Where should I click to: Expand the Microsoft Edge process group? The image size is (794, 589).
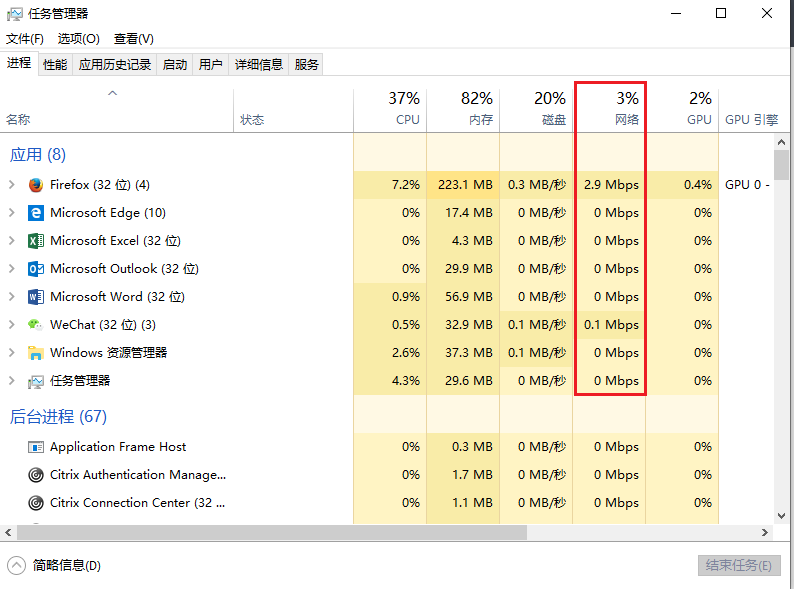point(12,213)
